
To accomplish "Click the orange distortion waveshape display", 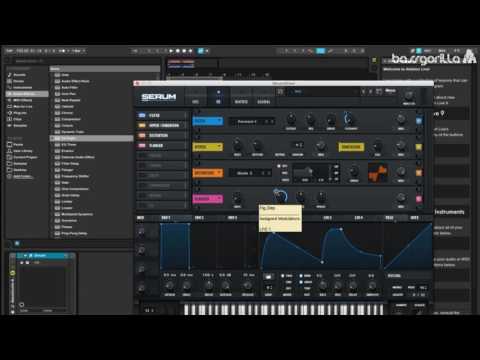I will point(378,173).
